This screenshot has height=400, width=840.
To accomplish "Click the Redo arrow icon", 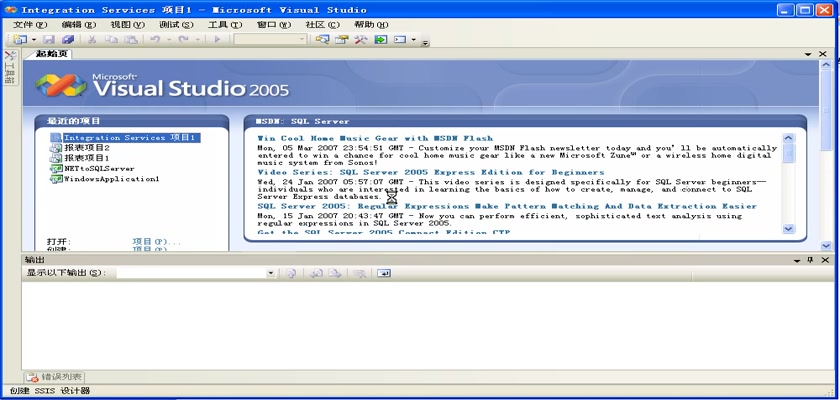I will tap(184, 40).
